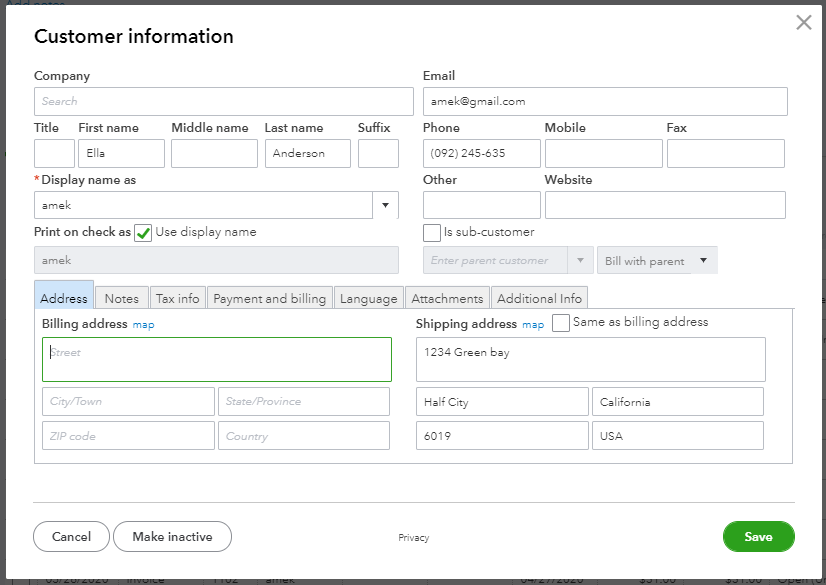Viewport: 826px width, 585px height.
Task: Close the Customer information dialog
Action: pos(803,23)
